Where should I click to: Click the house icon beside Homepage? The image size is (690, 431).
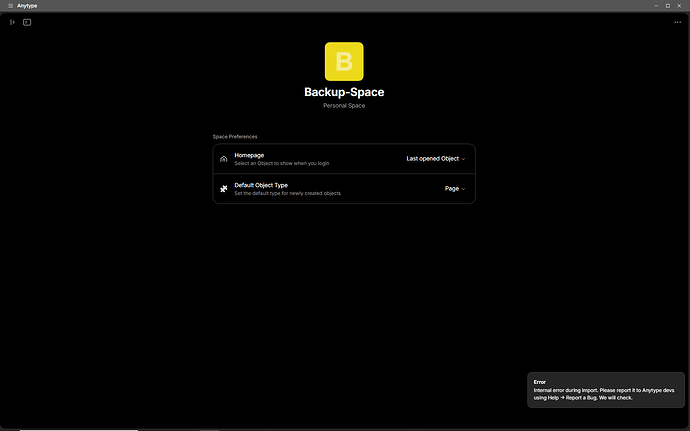(224, 159)
